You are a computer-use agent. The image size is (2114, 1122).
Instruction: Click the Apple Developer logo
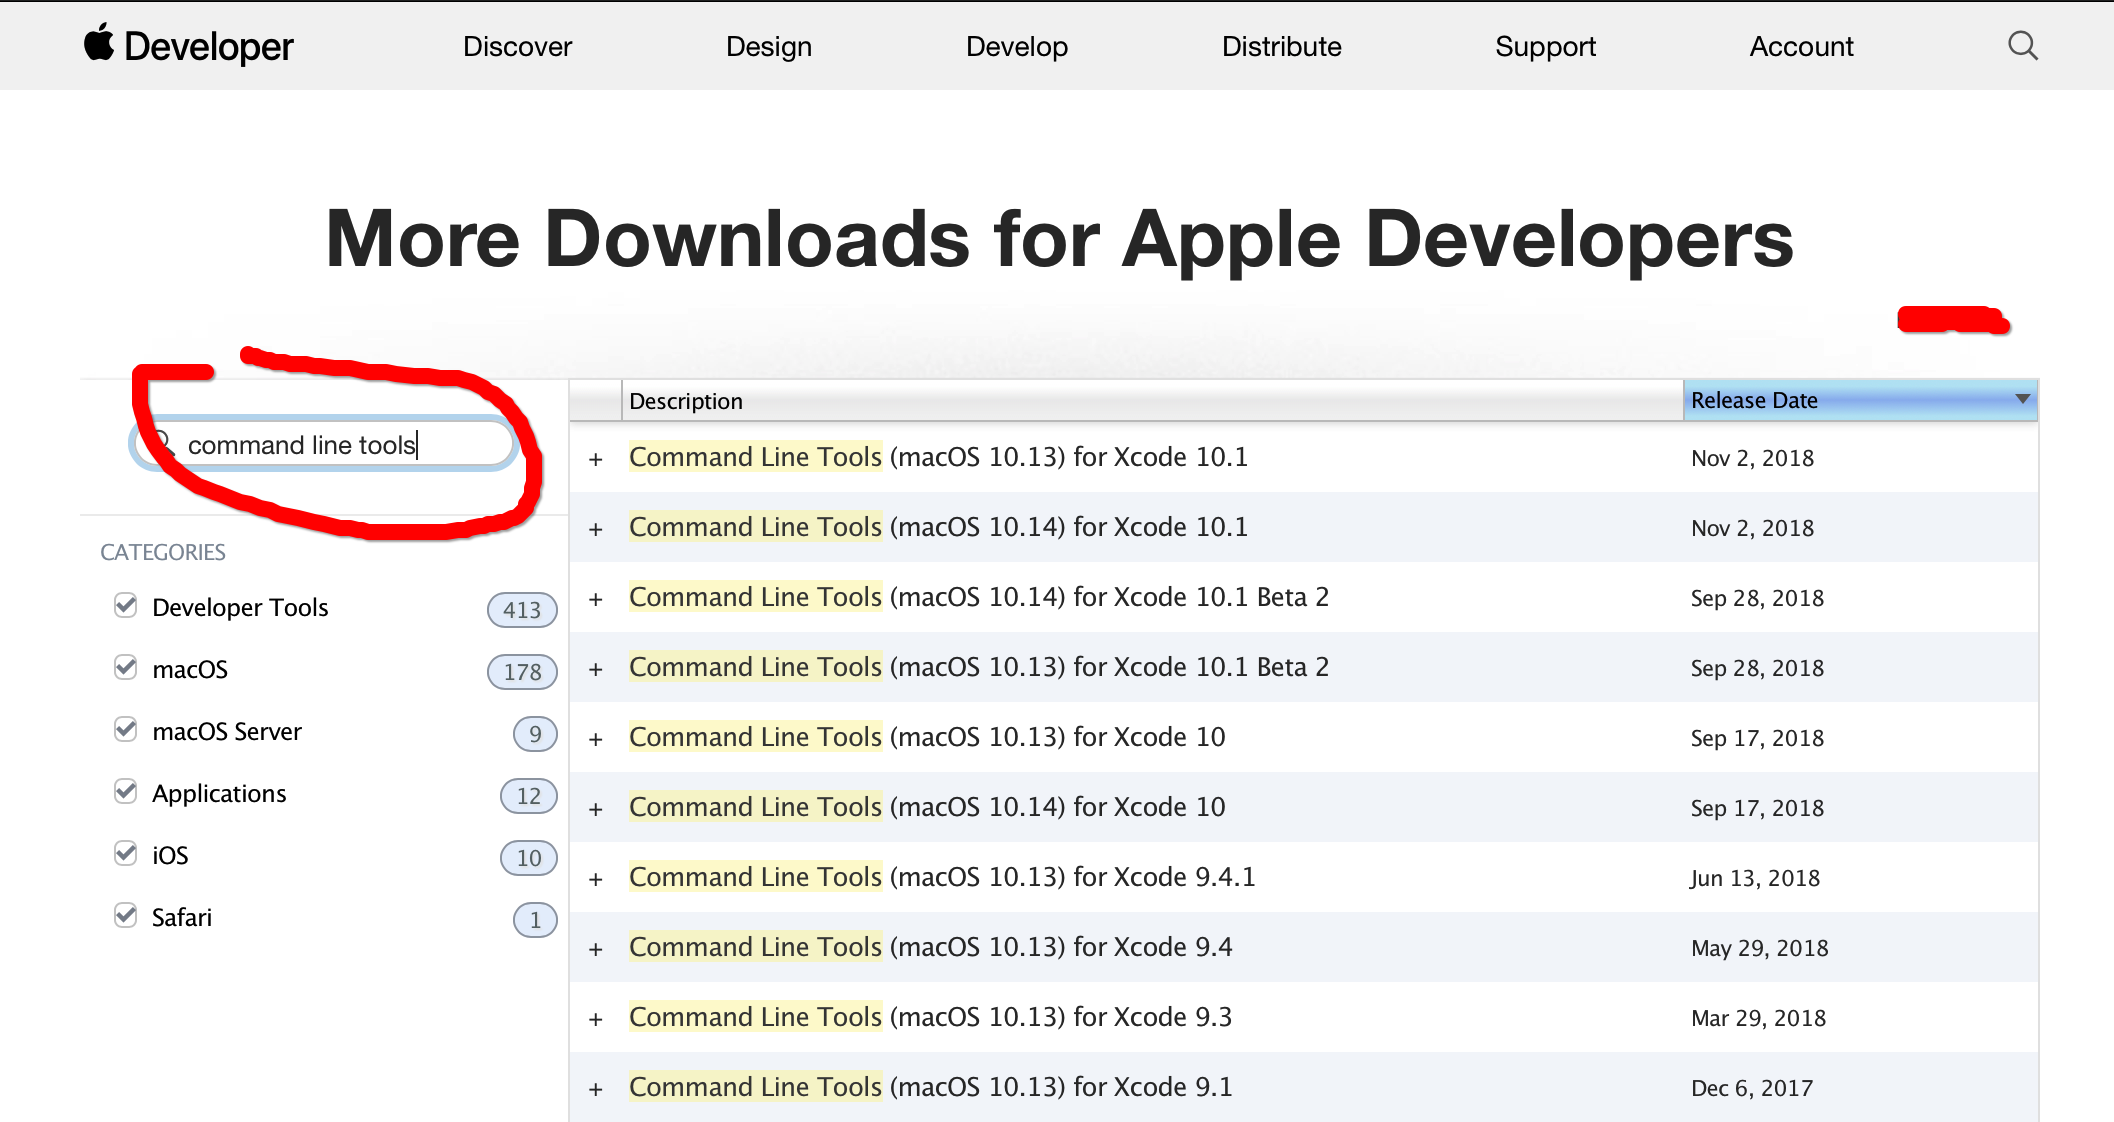[188, 46]
